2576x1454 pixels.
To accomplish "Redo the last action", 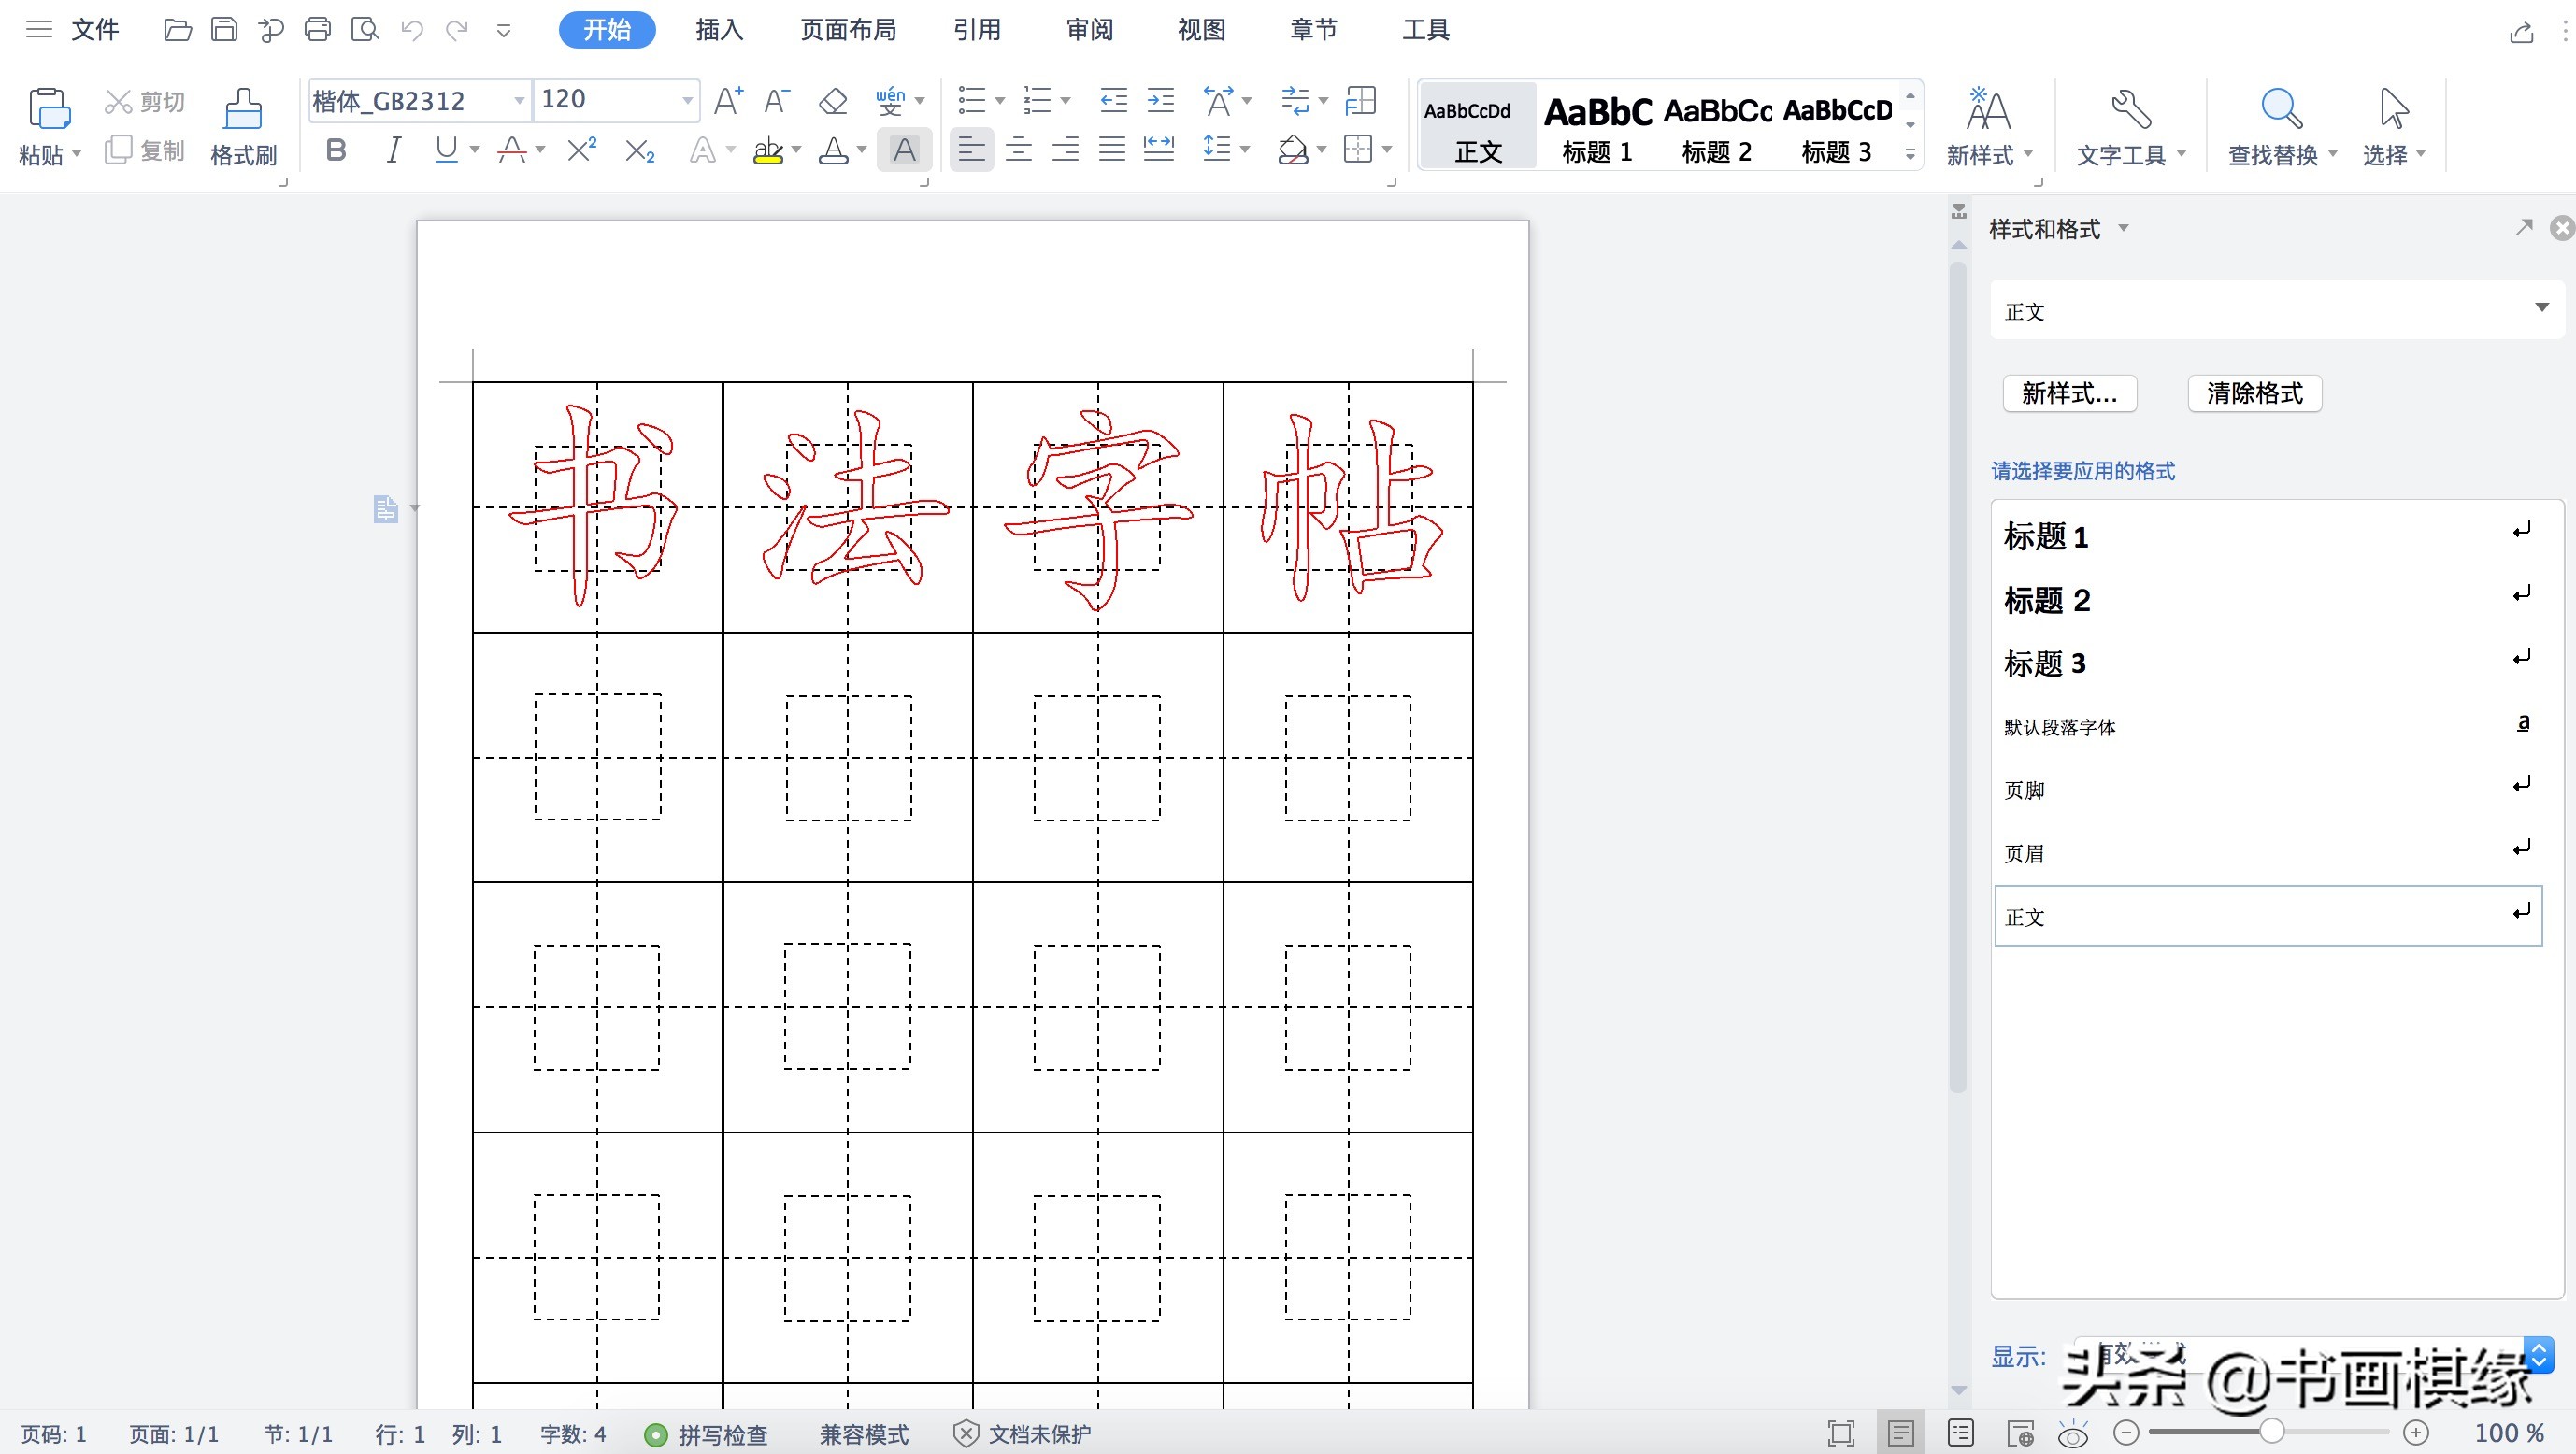I will 457,30.
